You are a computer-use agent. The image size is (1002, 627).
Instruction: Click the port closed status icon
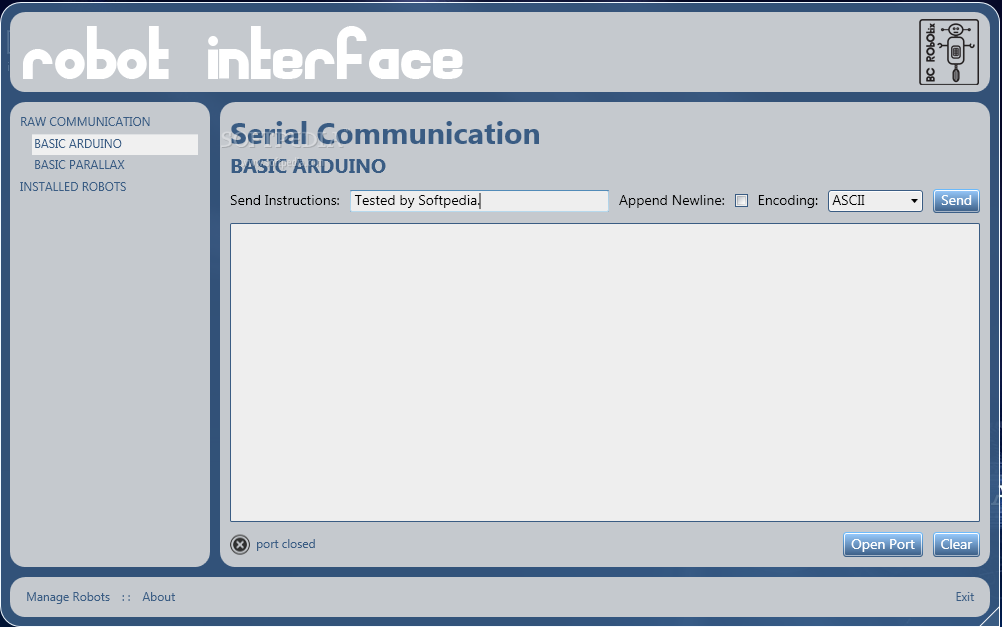[x=240, y=544]
